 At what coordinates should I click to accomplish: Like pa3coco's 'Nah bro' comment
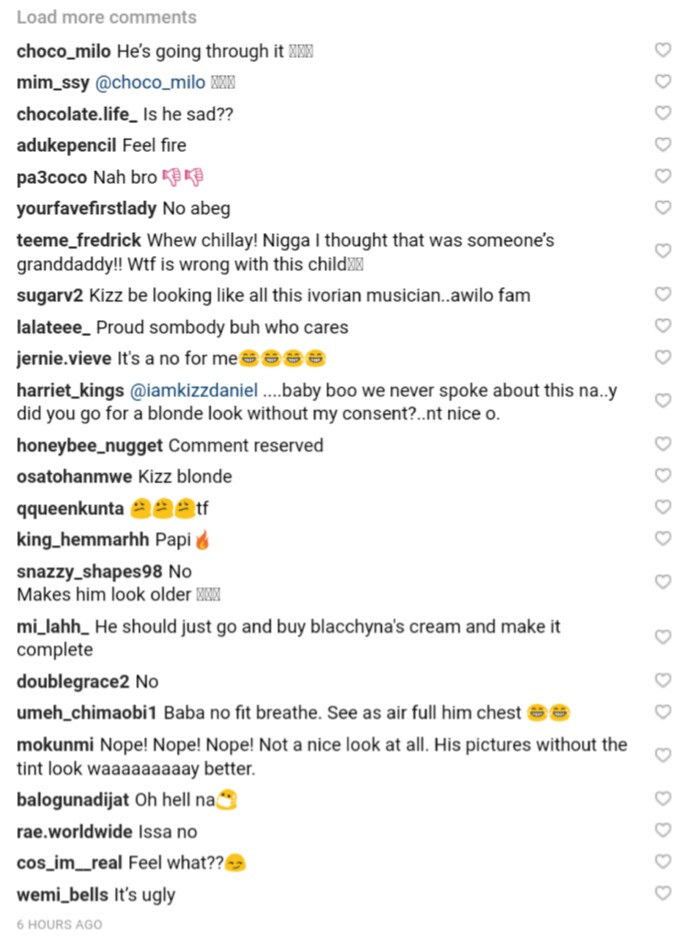coord(662,177)
